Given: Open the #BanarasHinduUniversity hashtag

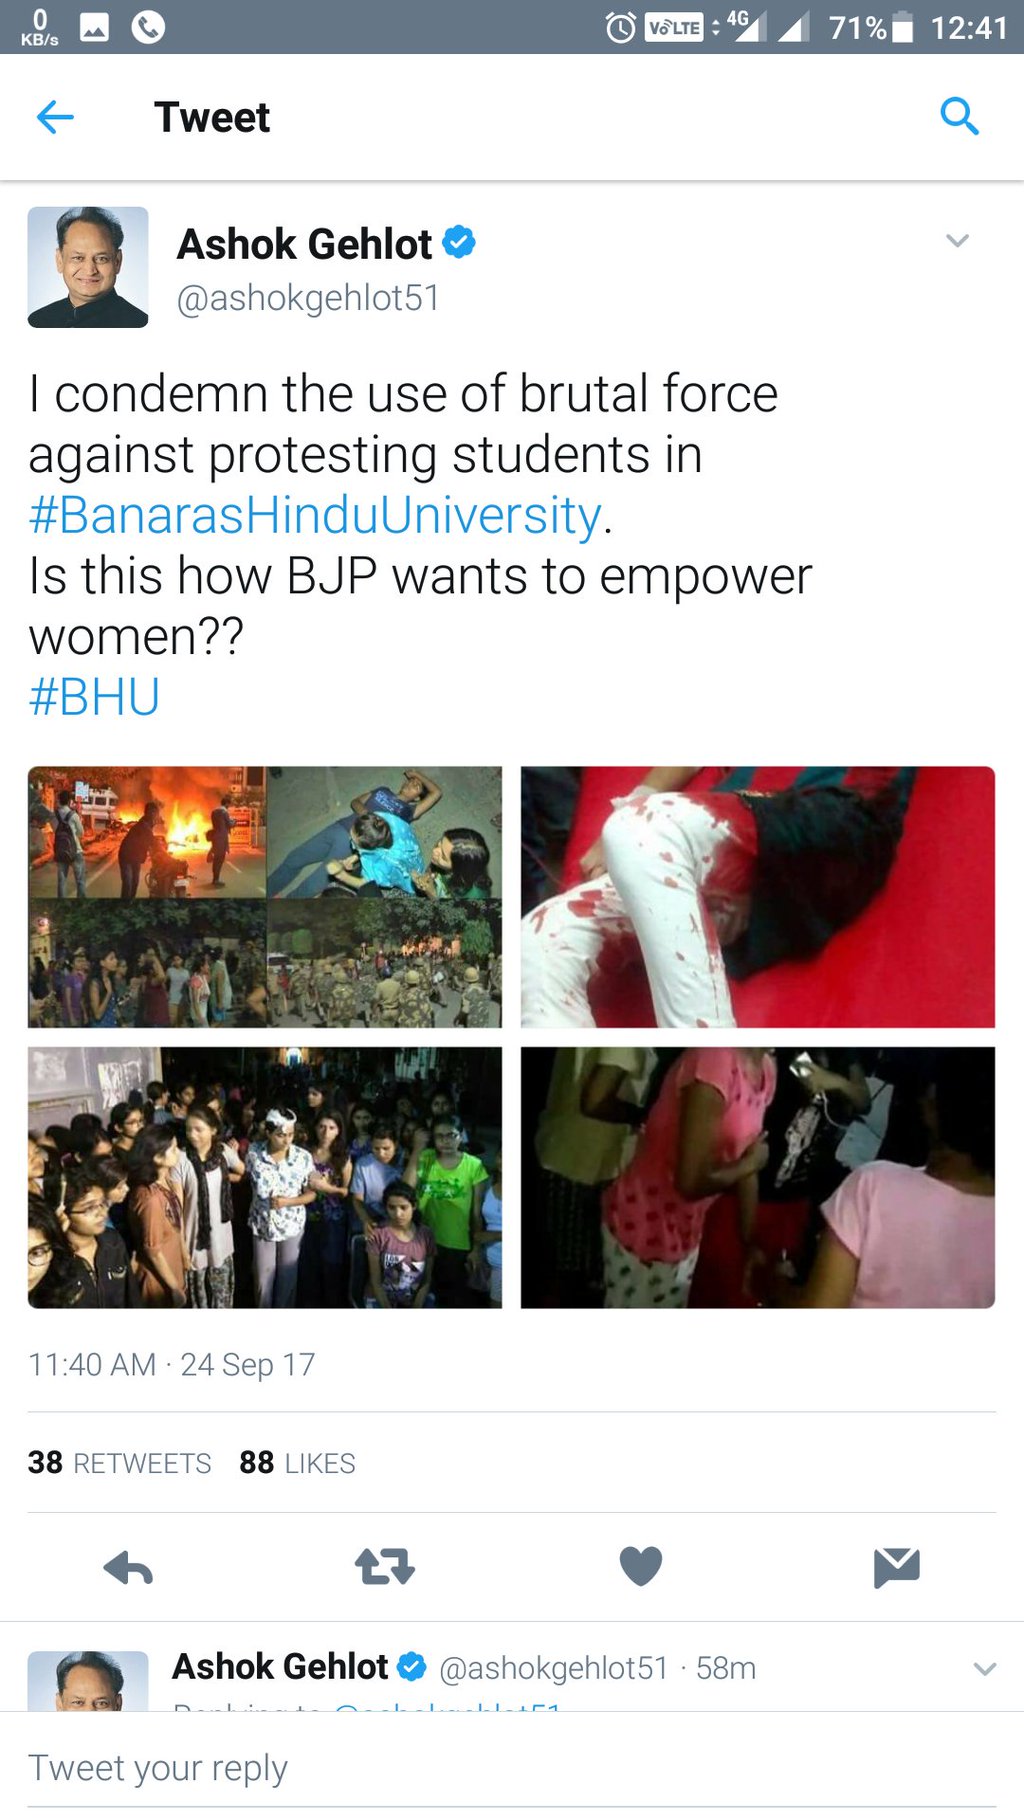Looking at the screenshot, I should pyautogui.click(x=315, y=516).
